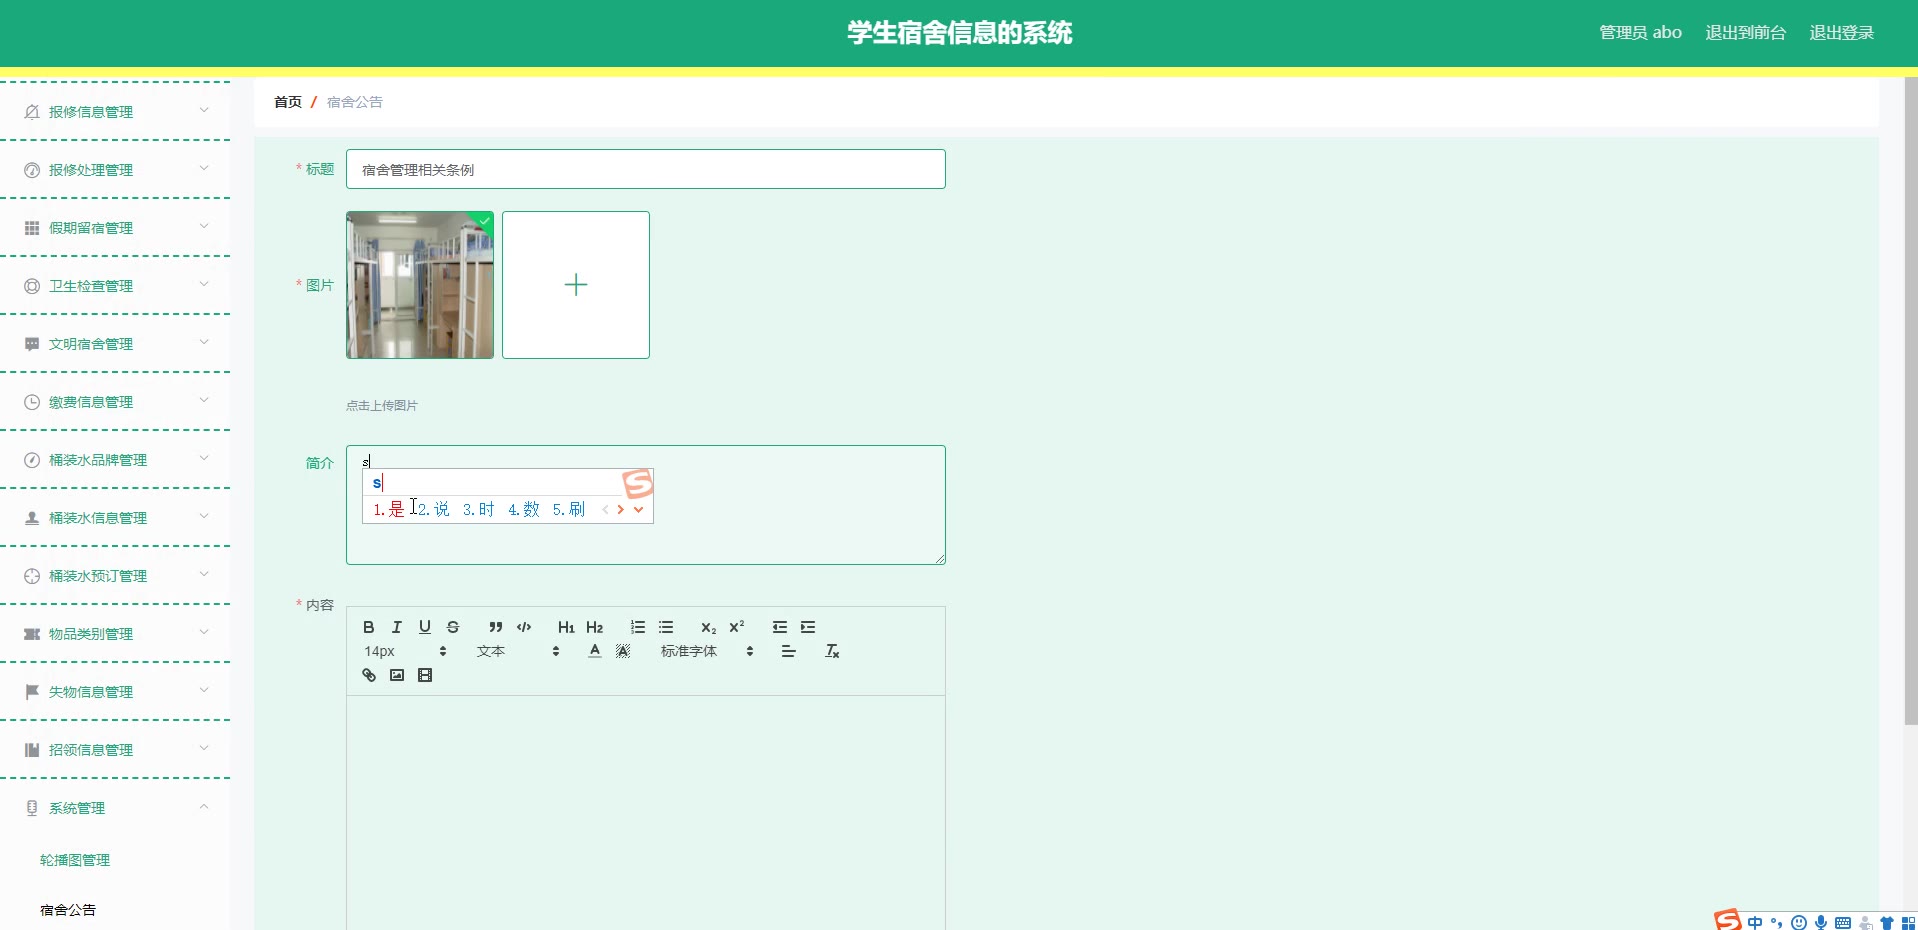Open text alignment options
This screenshot has height=930, width=1918.
pos(789,651)
